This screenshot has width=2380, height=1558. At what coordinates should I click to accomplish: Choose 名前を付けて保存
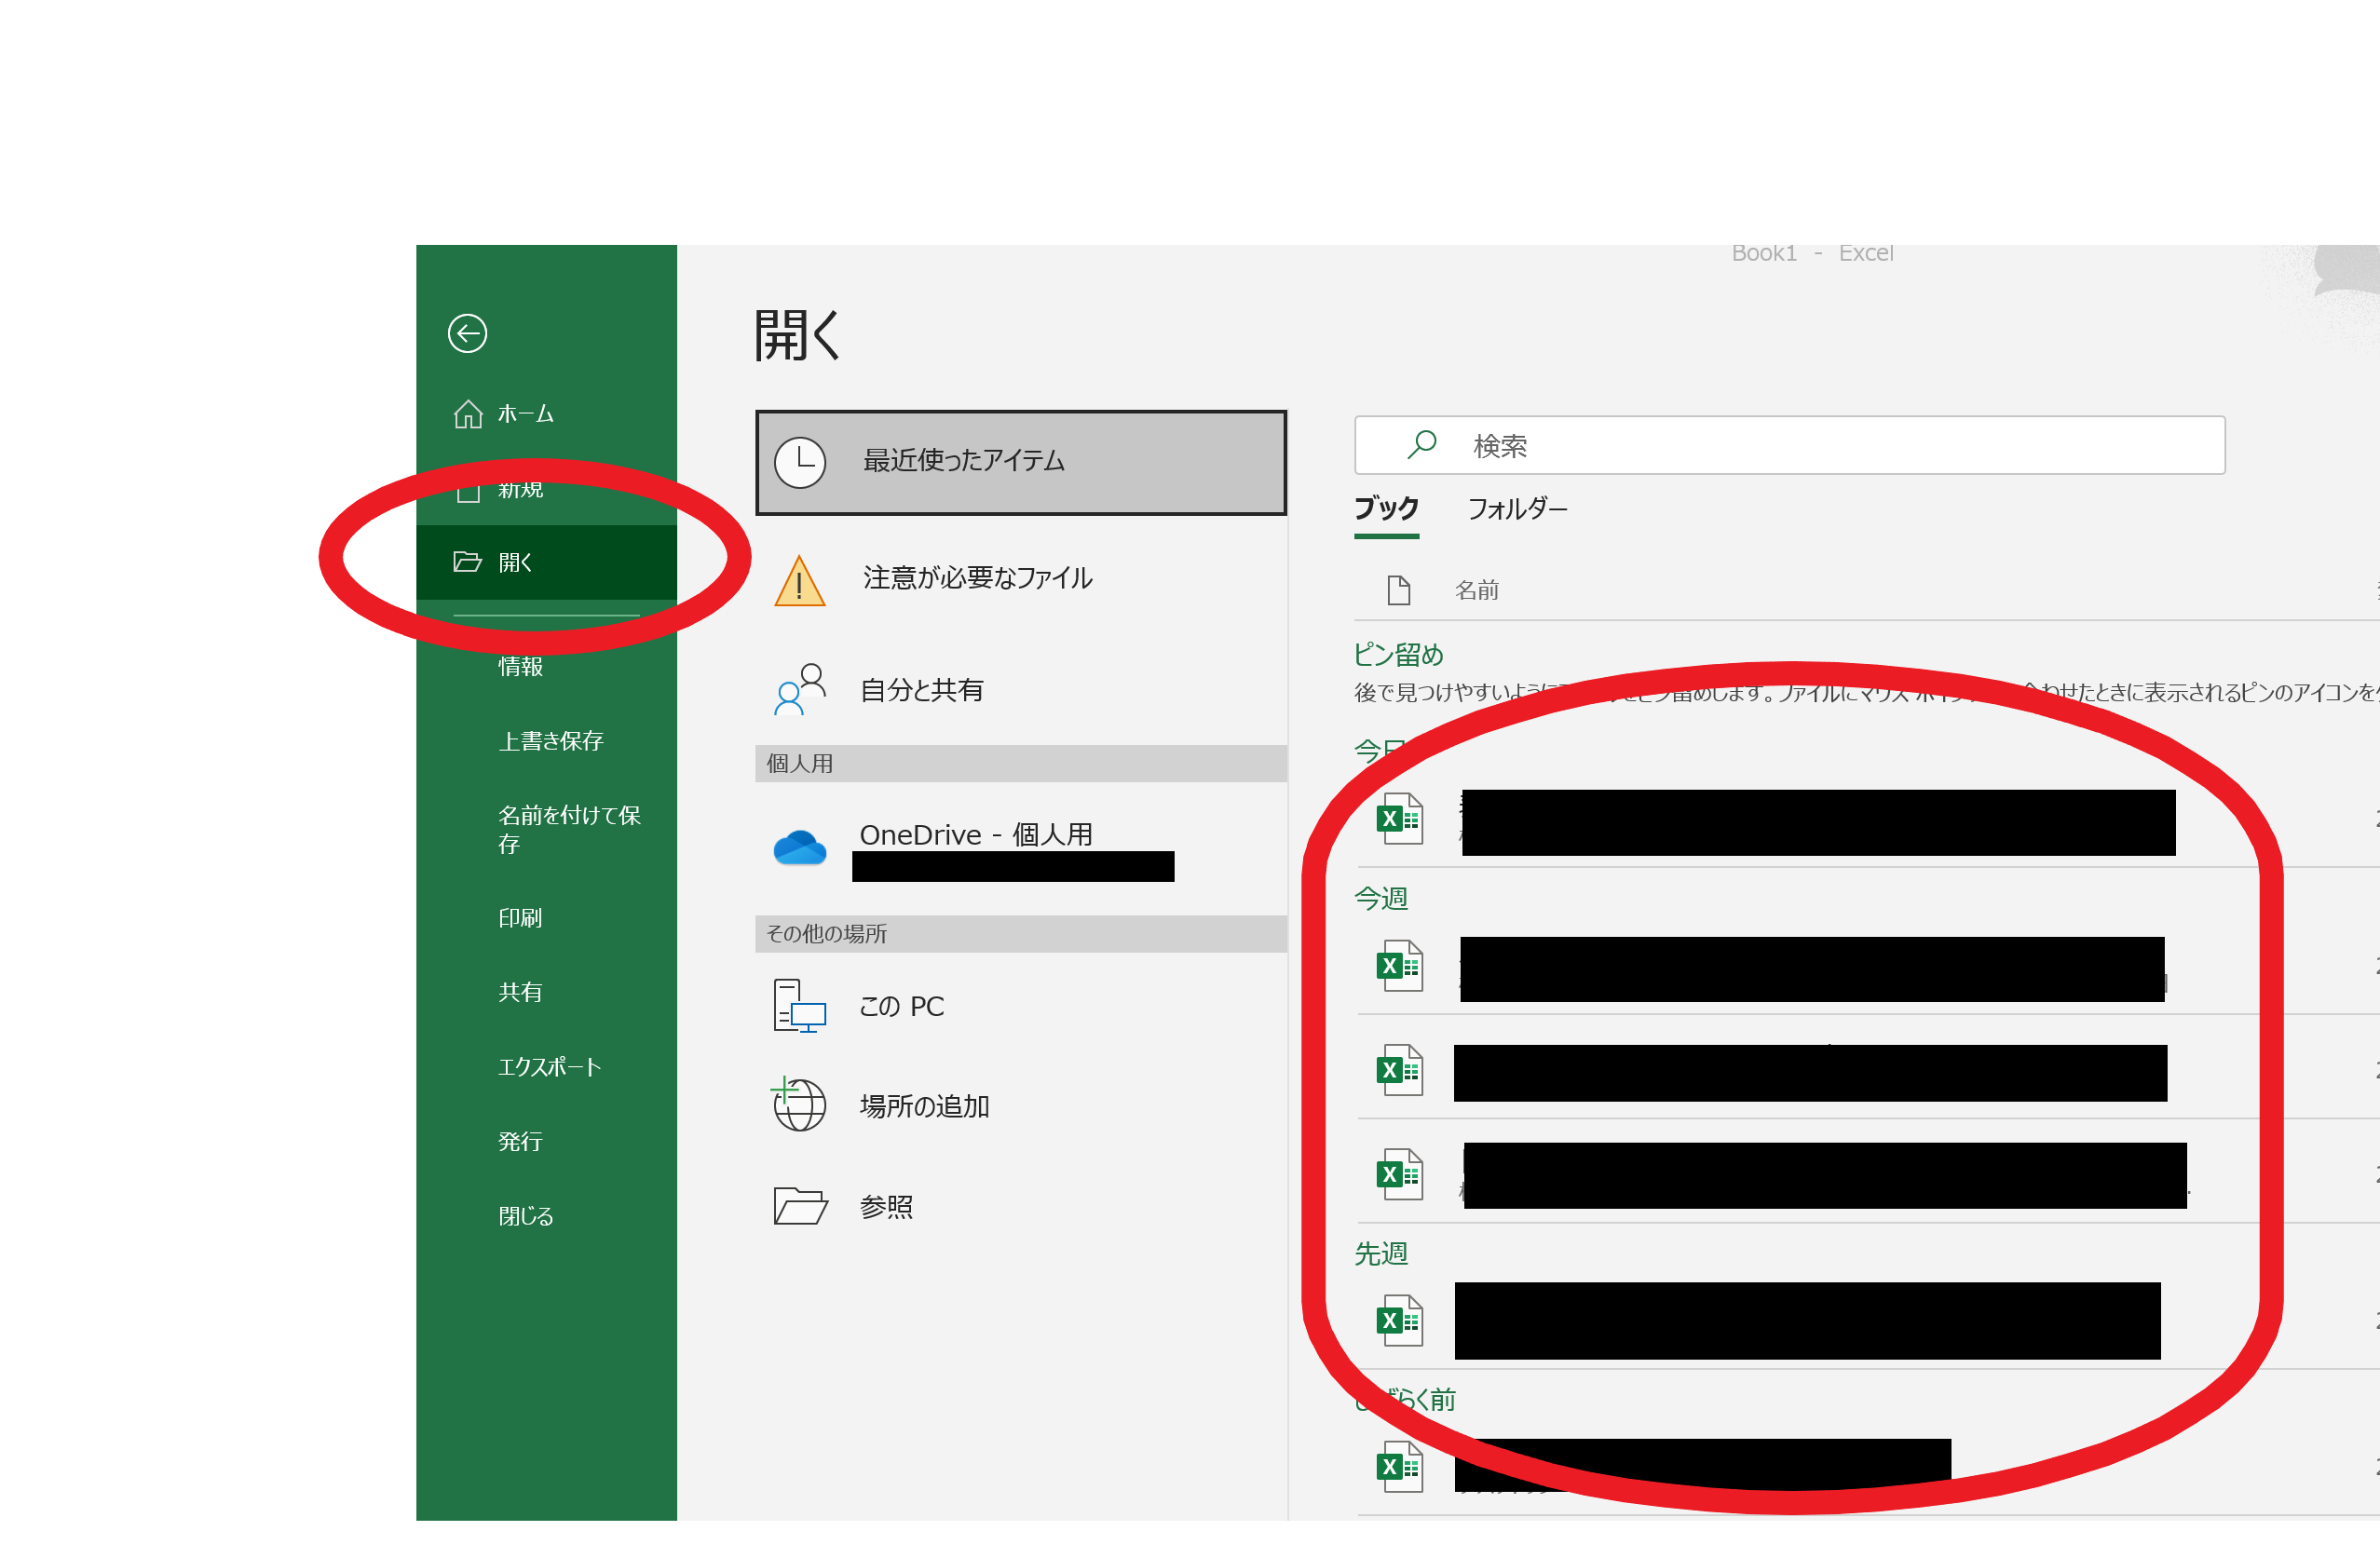coord(569,829)
